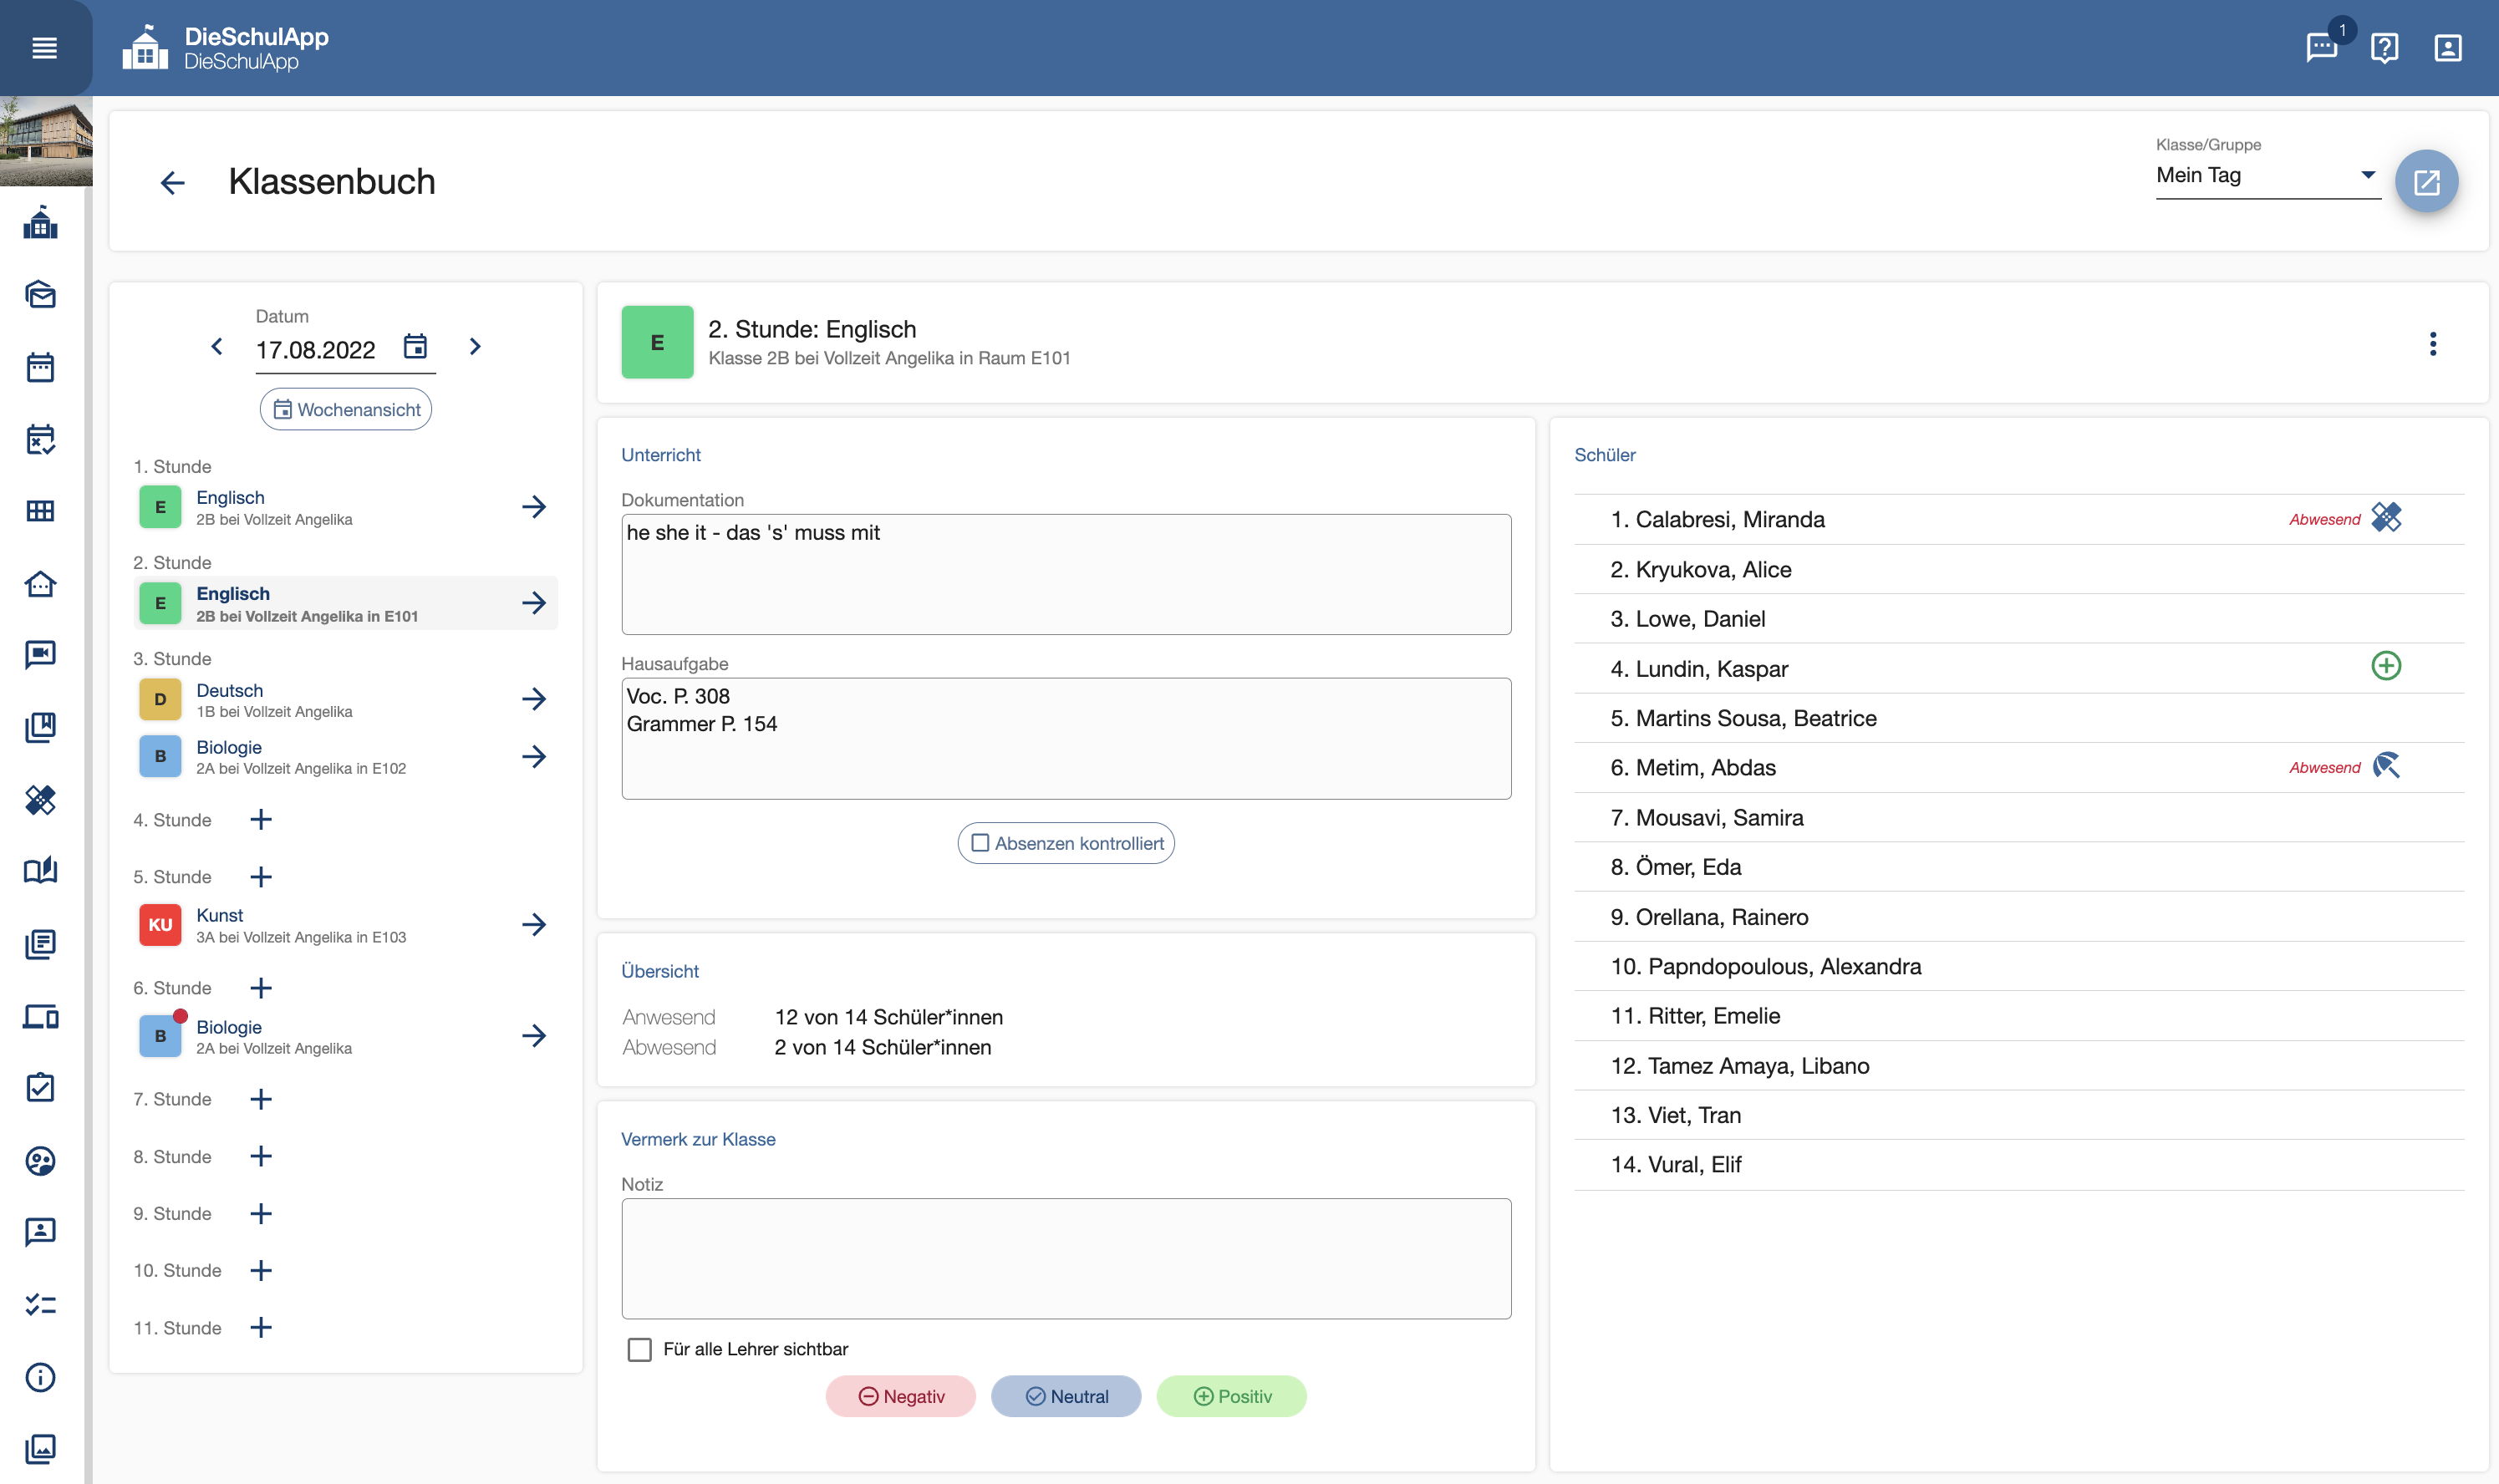Screen dimensions: 2499x1484
Task: Open the calendar-with-checkmark sidebar icon
Action: (x=41, y=439)
